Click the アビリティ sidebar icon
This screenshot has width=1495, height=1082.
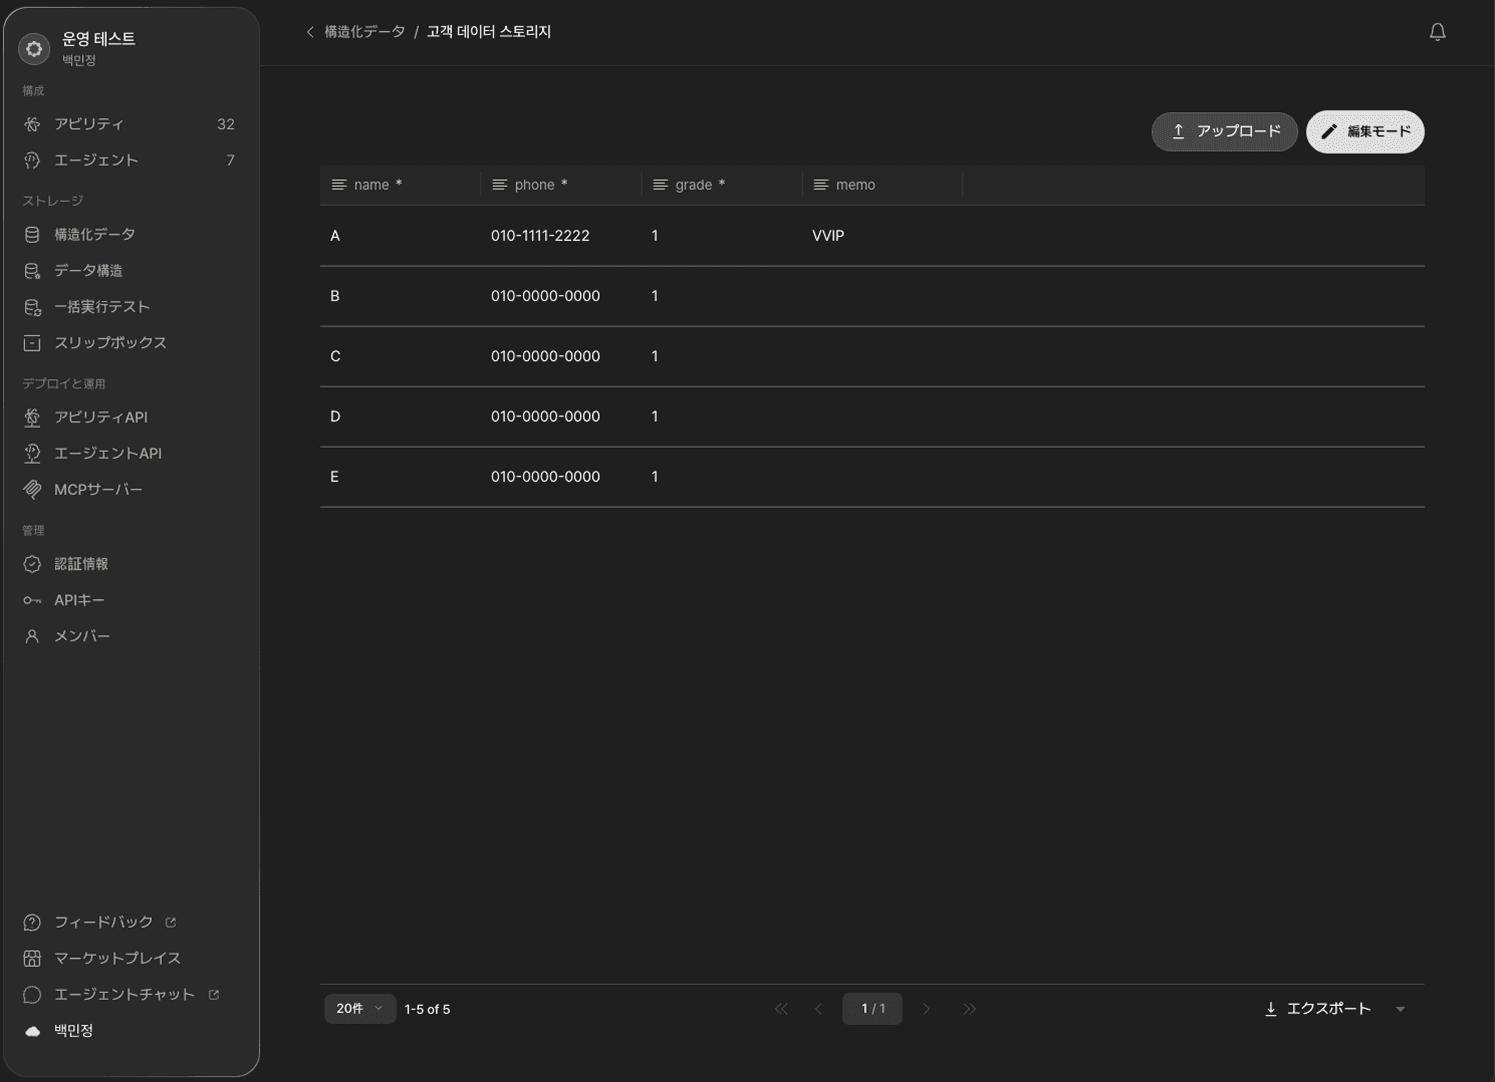[x=32, y=124]
